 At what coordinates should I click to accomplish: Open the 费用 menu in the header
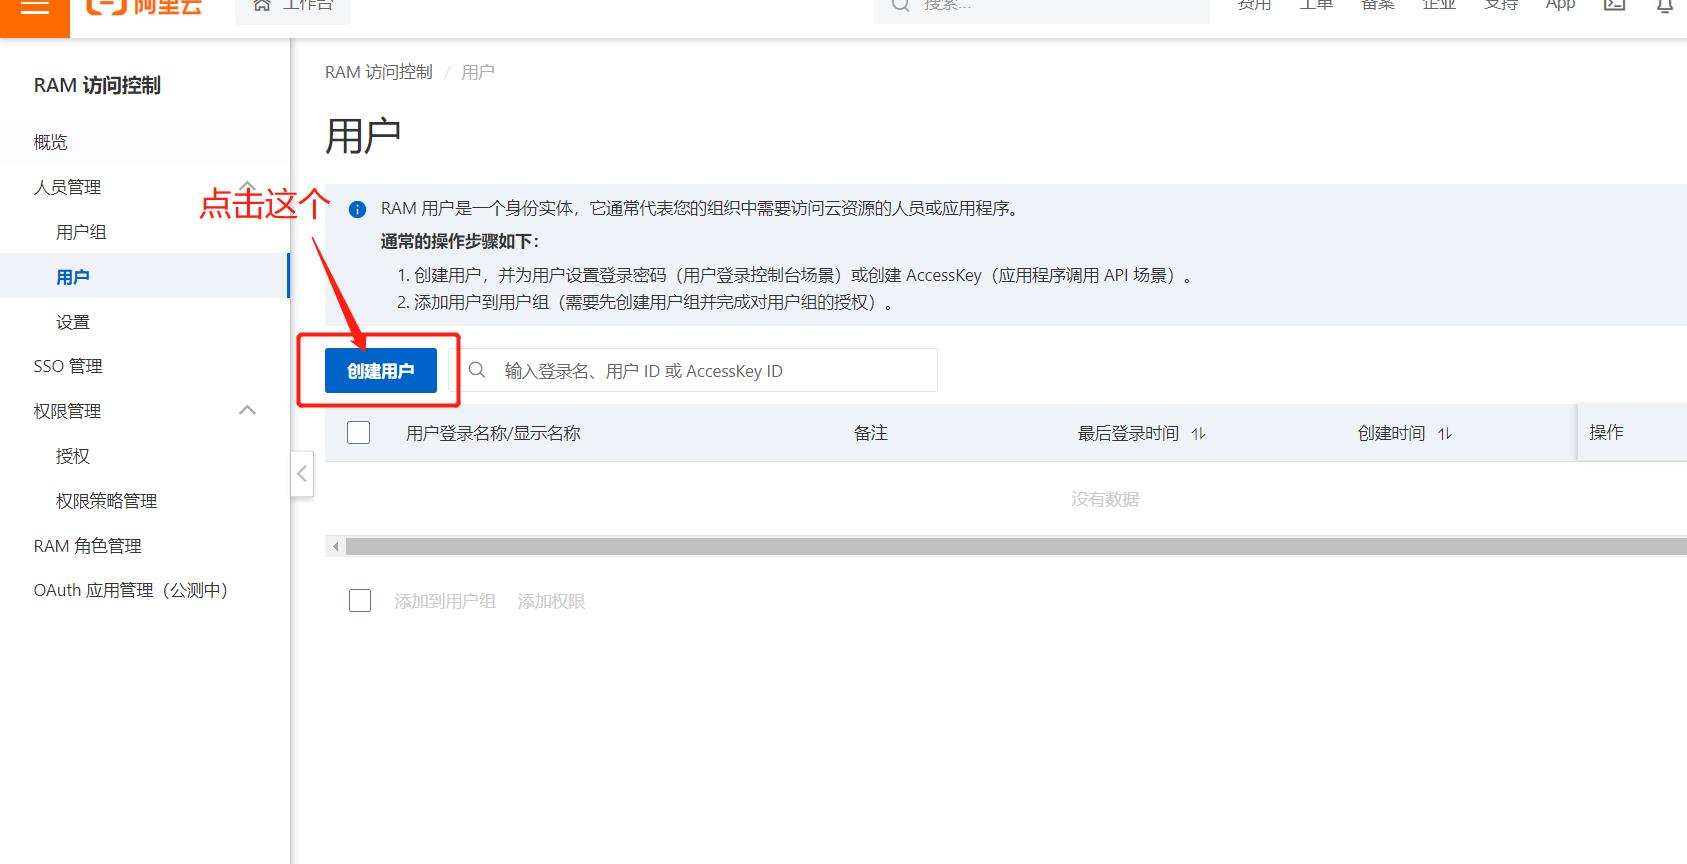point(1254,6)
